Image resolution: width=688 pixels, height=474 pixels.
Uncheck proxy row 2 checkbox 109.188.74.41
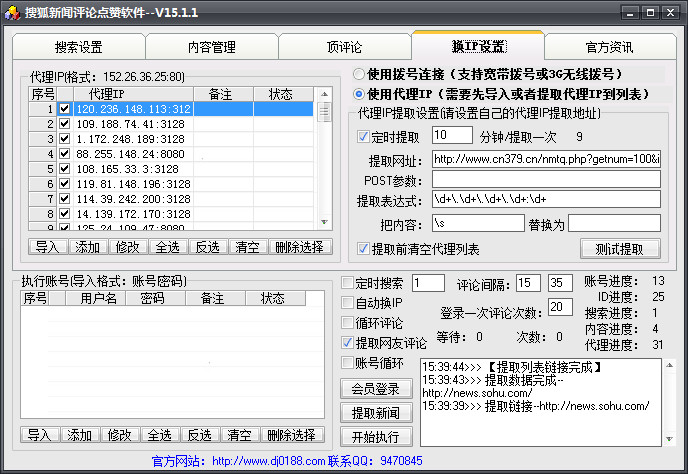click(x=64, y=124)
